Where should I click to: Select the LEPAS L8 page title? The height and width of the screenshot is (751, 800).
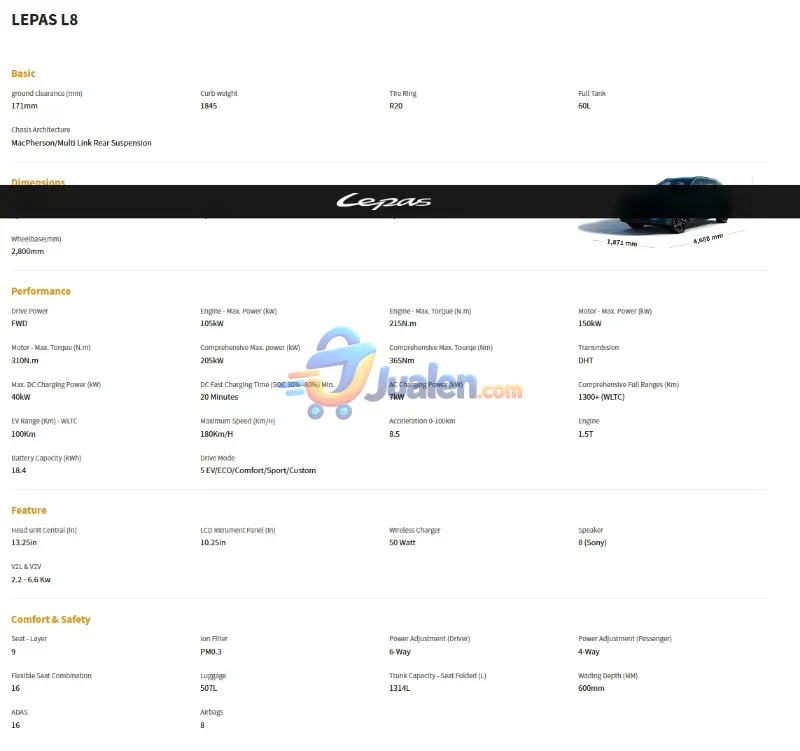click(45, 20)
